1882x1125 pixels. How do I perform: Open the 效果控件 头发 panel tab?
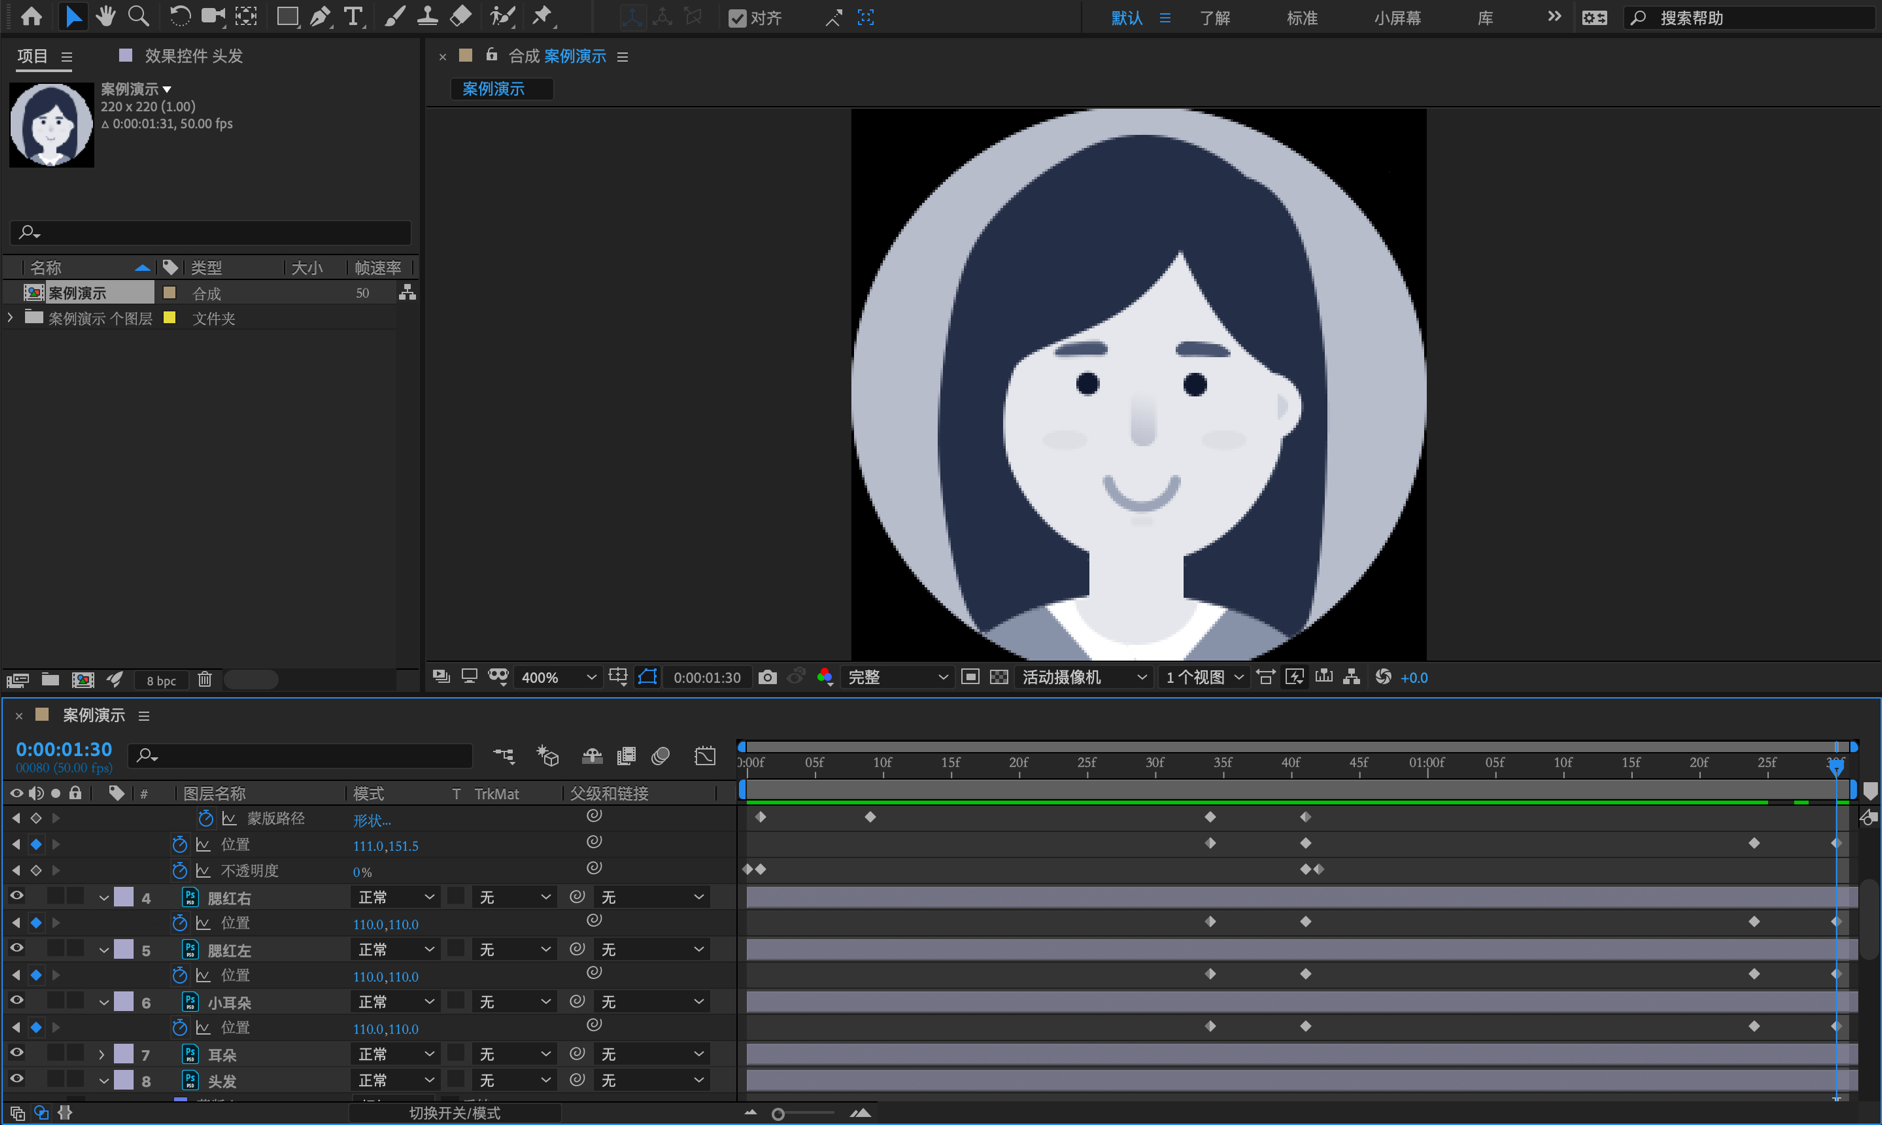coord(193,56)
